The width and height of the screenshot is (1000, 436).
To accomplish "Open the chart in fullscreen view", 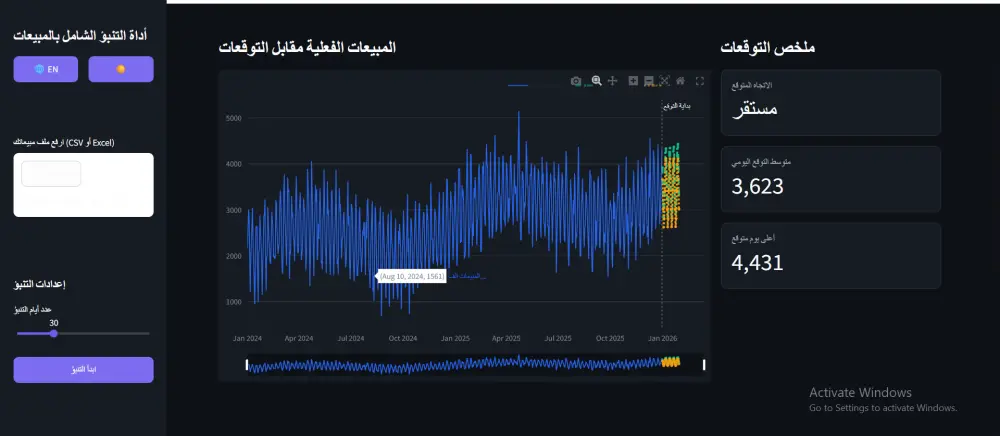I will [700, 81].
